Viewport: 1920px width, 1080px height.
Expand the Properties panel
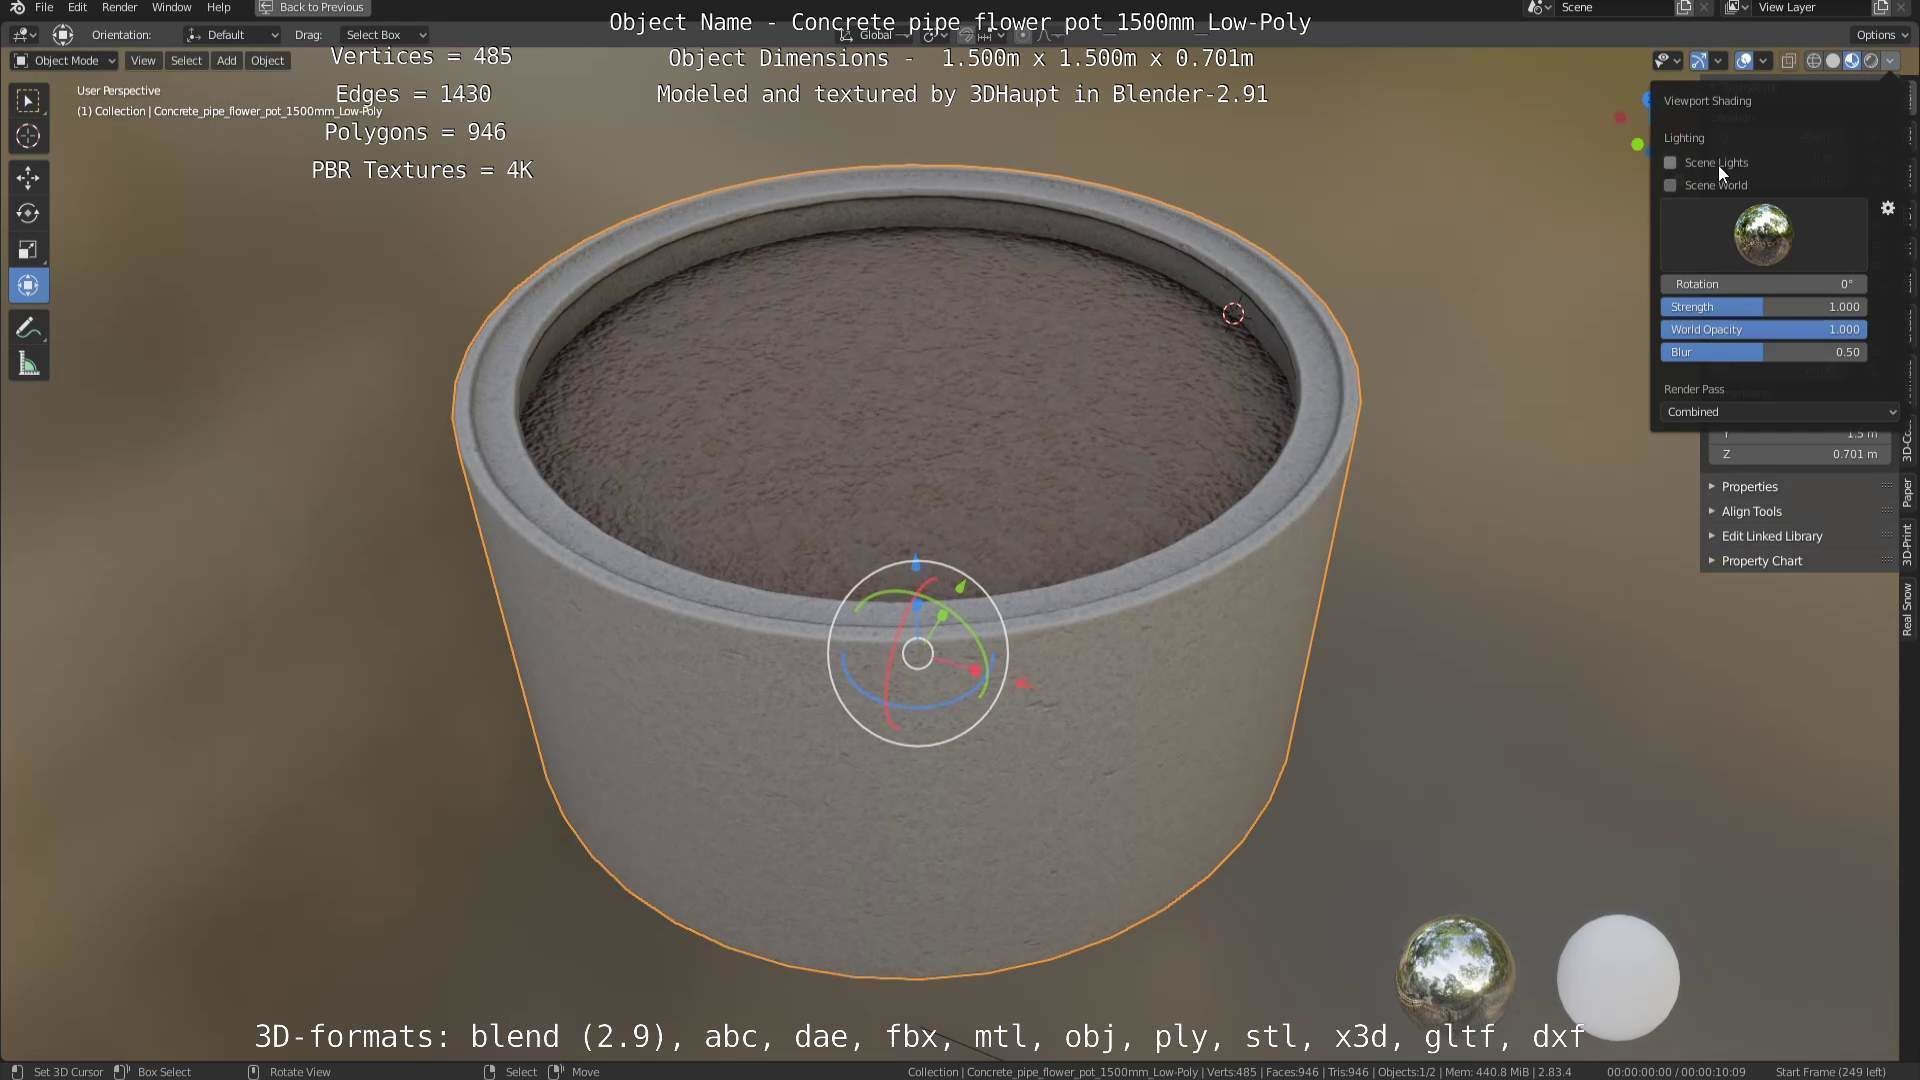point(1798,487)
